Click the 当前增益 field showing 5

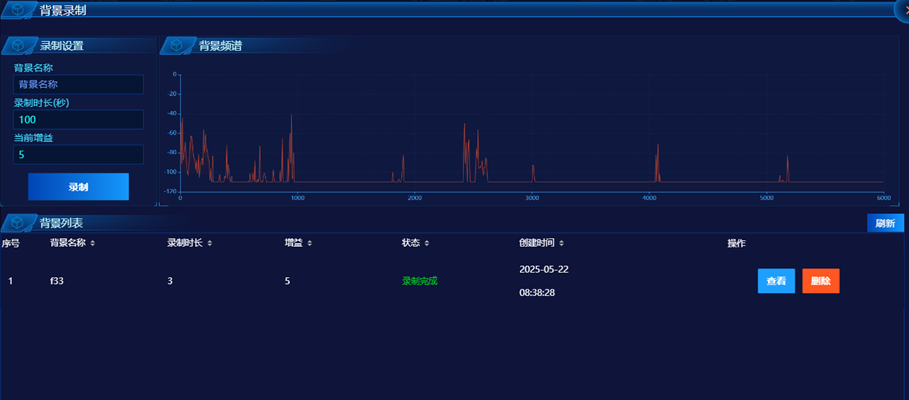tap(78, 155)
